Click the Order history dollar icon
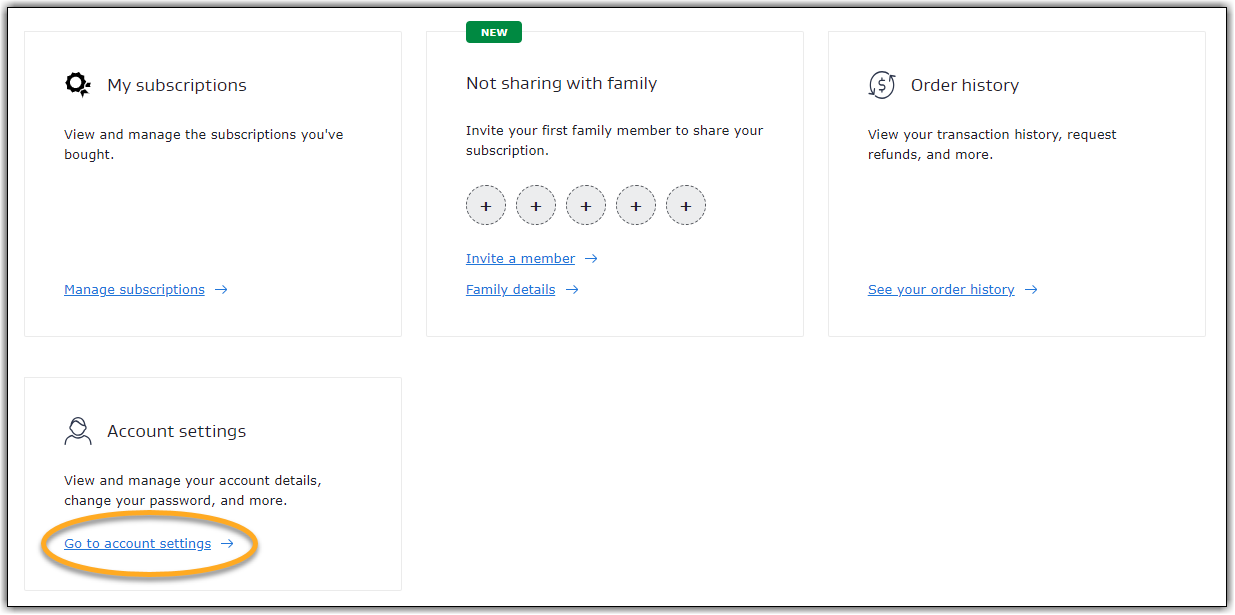The image size is (1235, 615). tap(881, 85)
